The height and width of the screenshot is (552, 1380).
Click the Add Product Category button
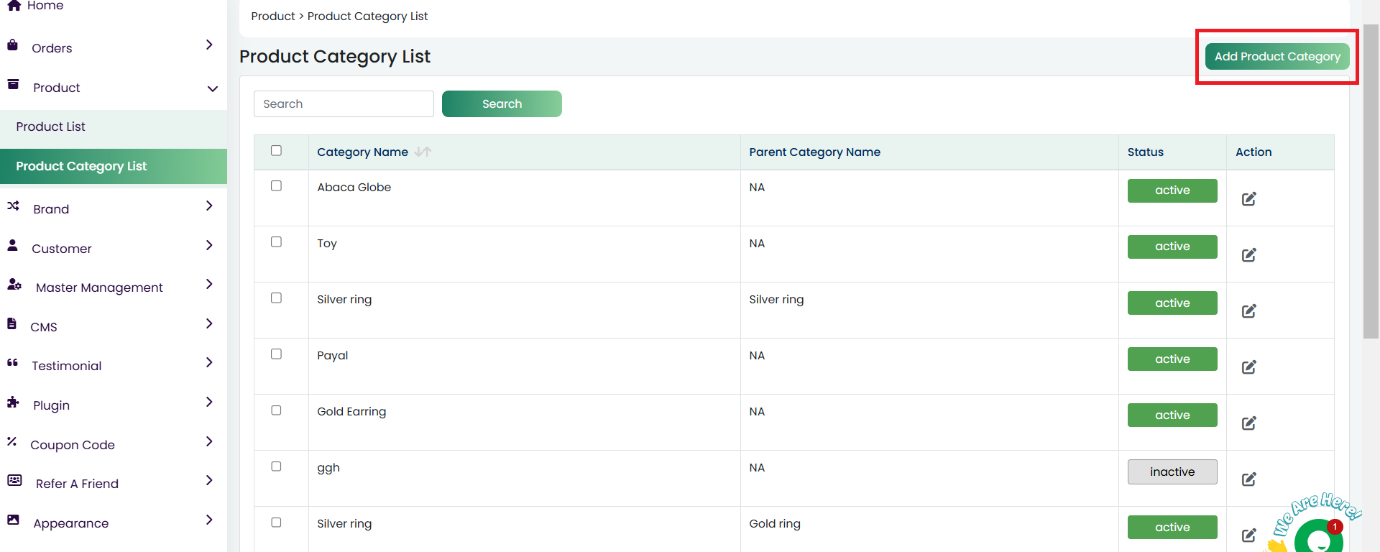[1276, 57]
